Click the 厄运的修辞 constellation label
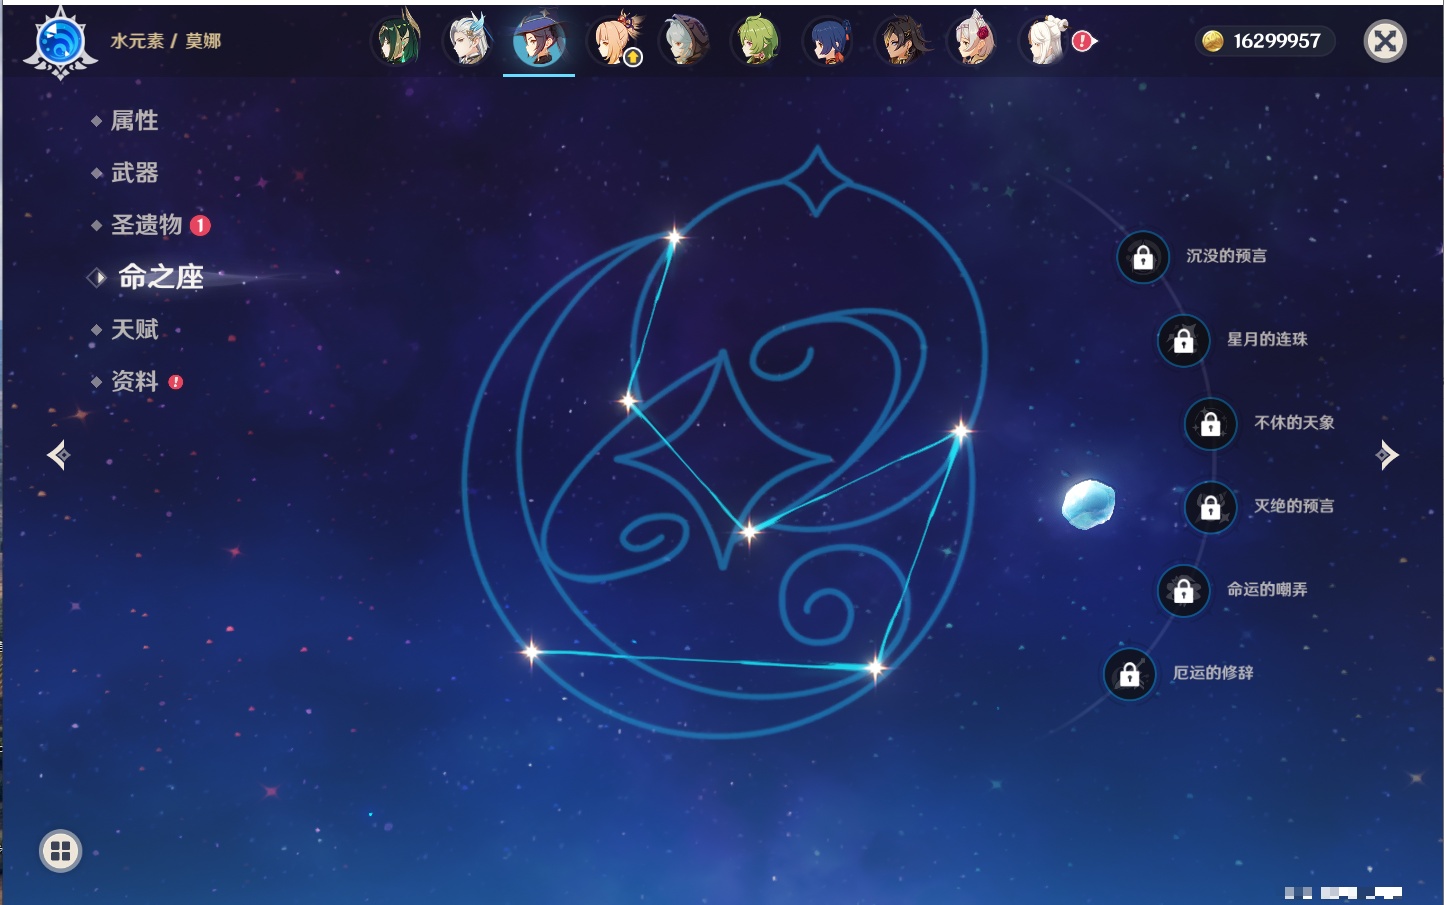The image size is (1444, 905). pyautogui.click(x=1213, y=673)
